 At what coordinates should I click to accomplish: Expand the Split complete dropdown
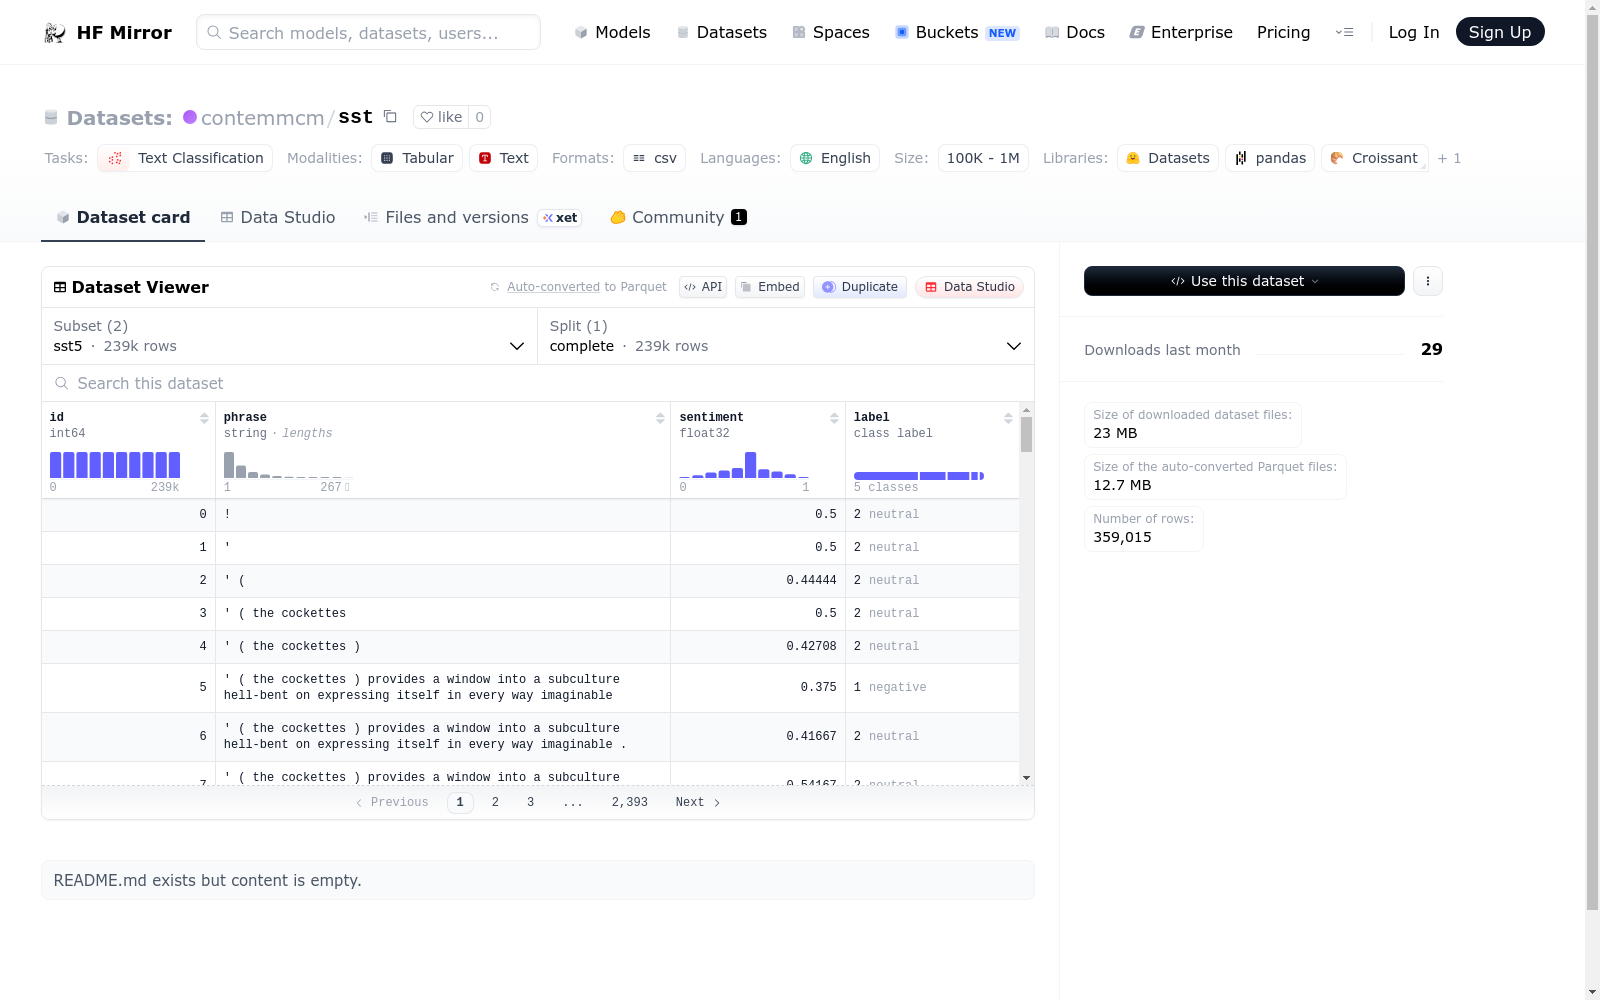tap(785, 336)
